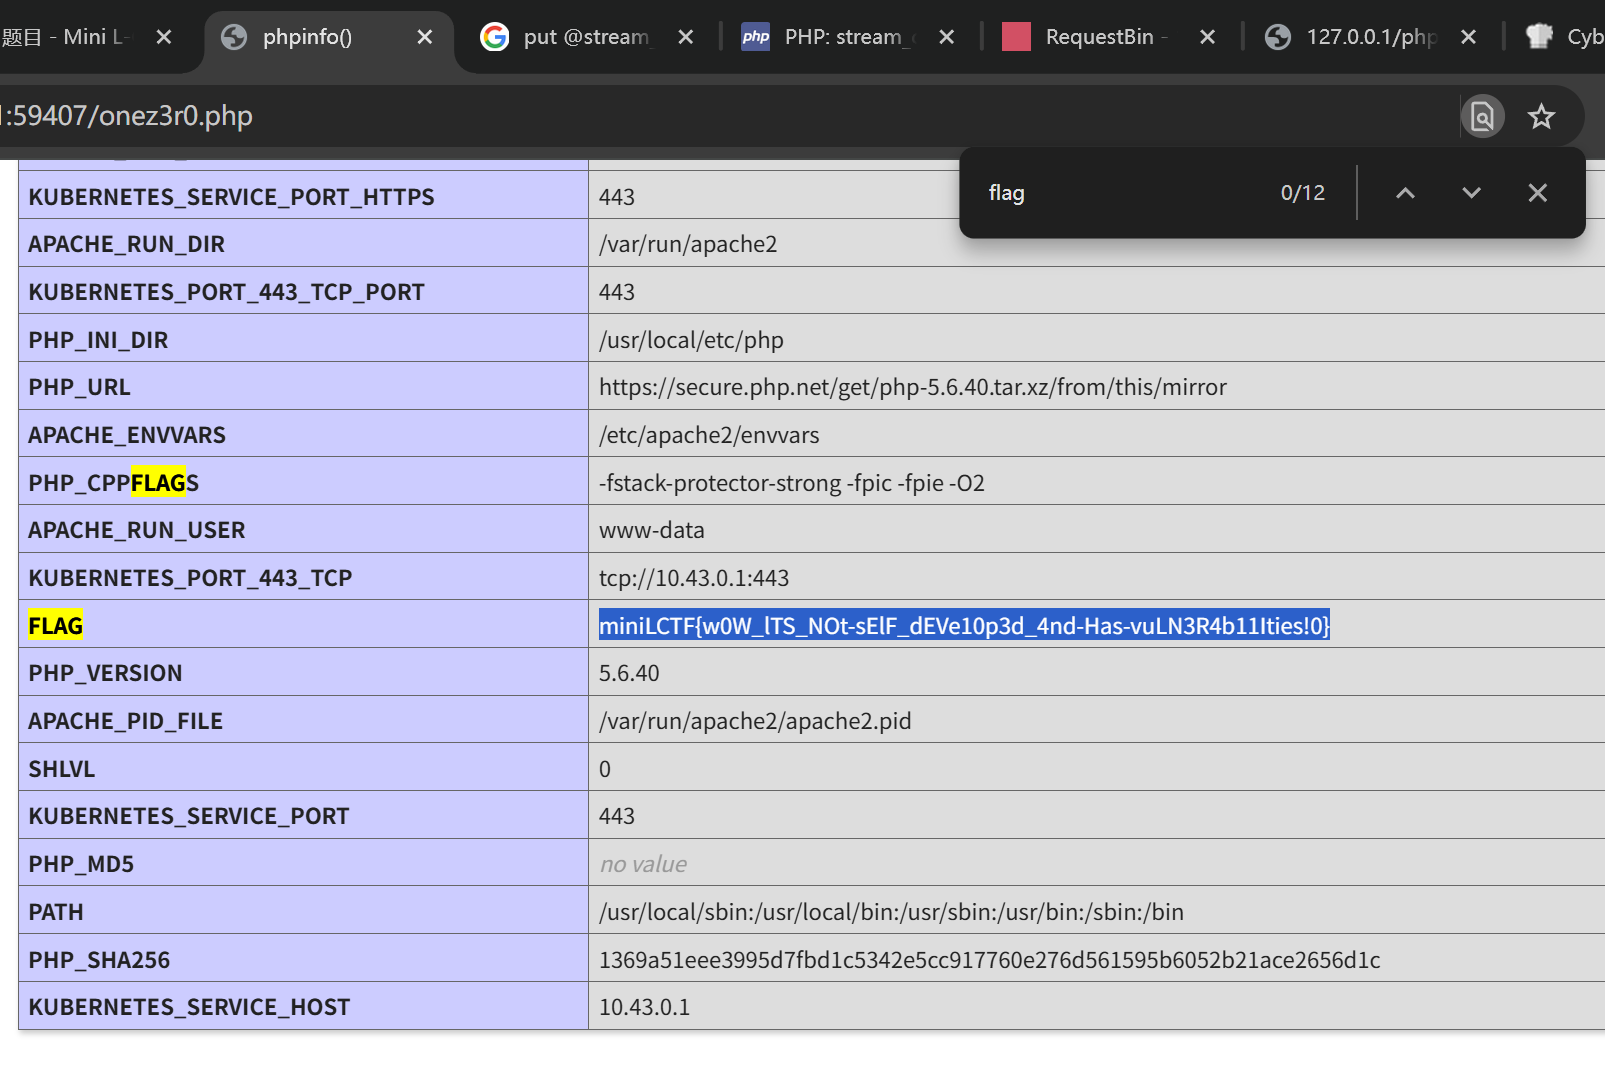Screen dimensions: 1605x1071
Task: Close the PHP: stream tab
Action: click(x=946, y=37)
